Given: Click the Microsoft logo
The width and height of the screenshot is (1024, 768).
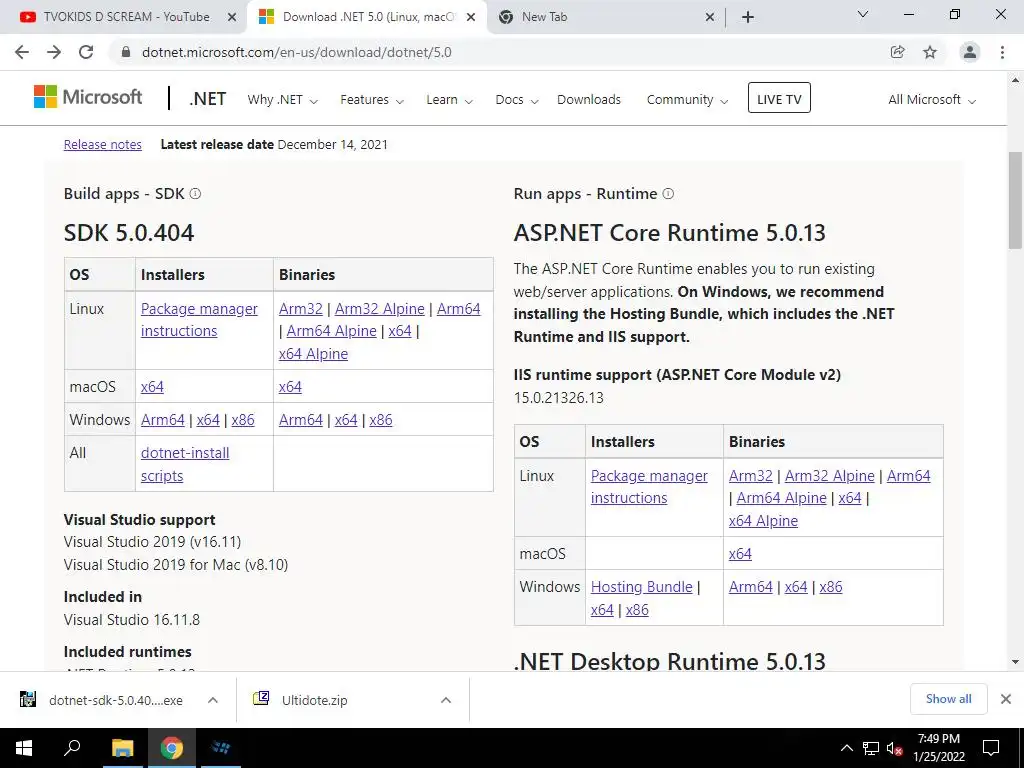Looking at the screenshot, I should click(88, 97).
